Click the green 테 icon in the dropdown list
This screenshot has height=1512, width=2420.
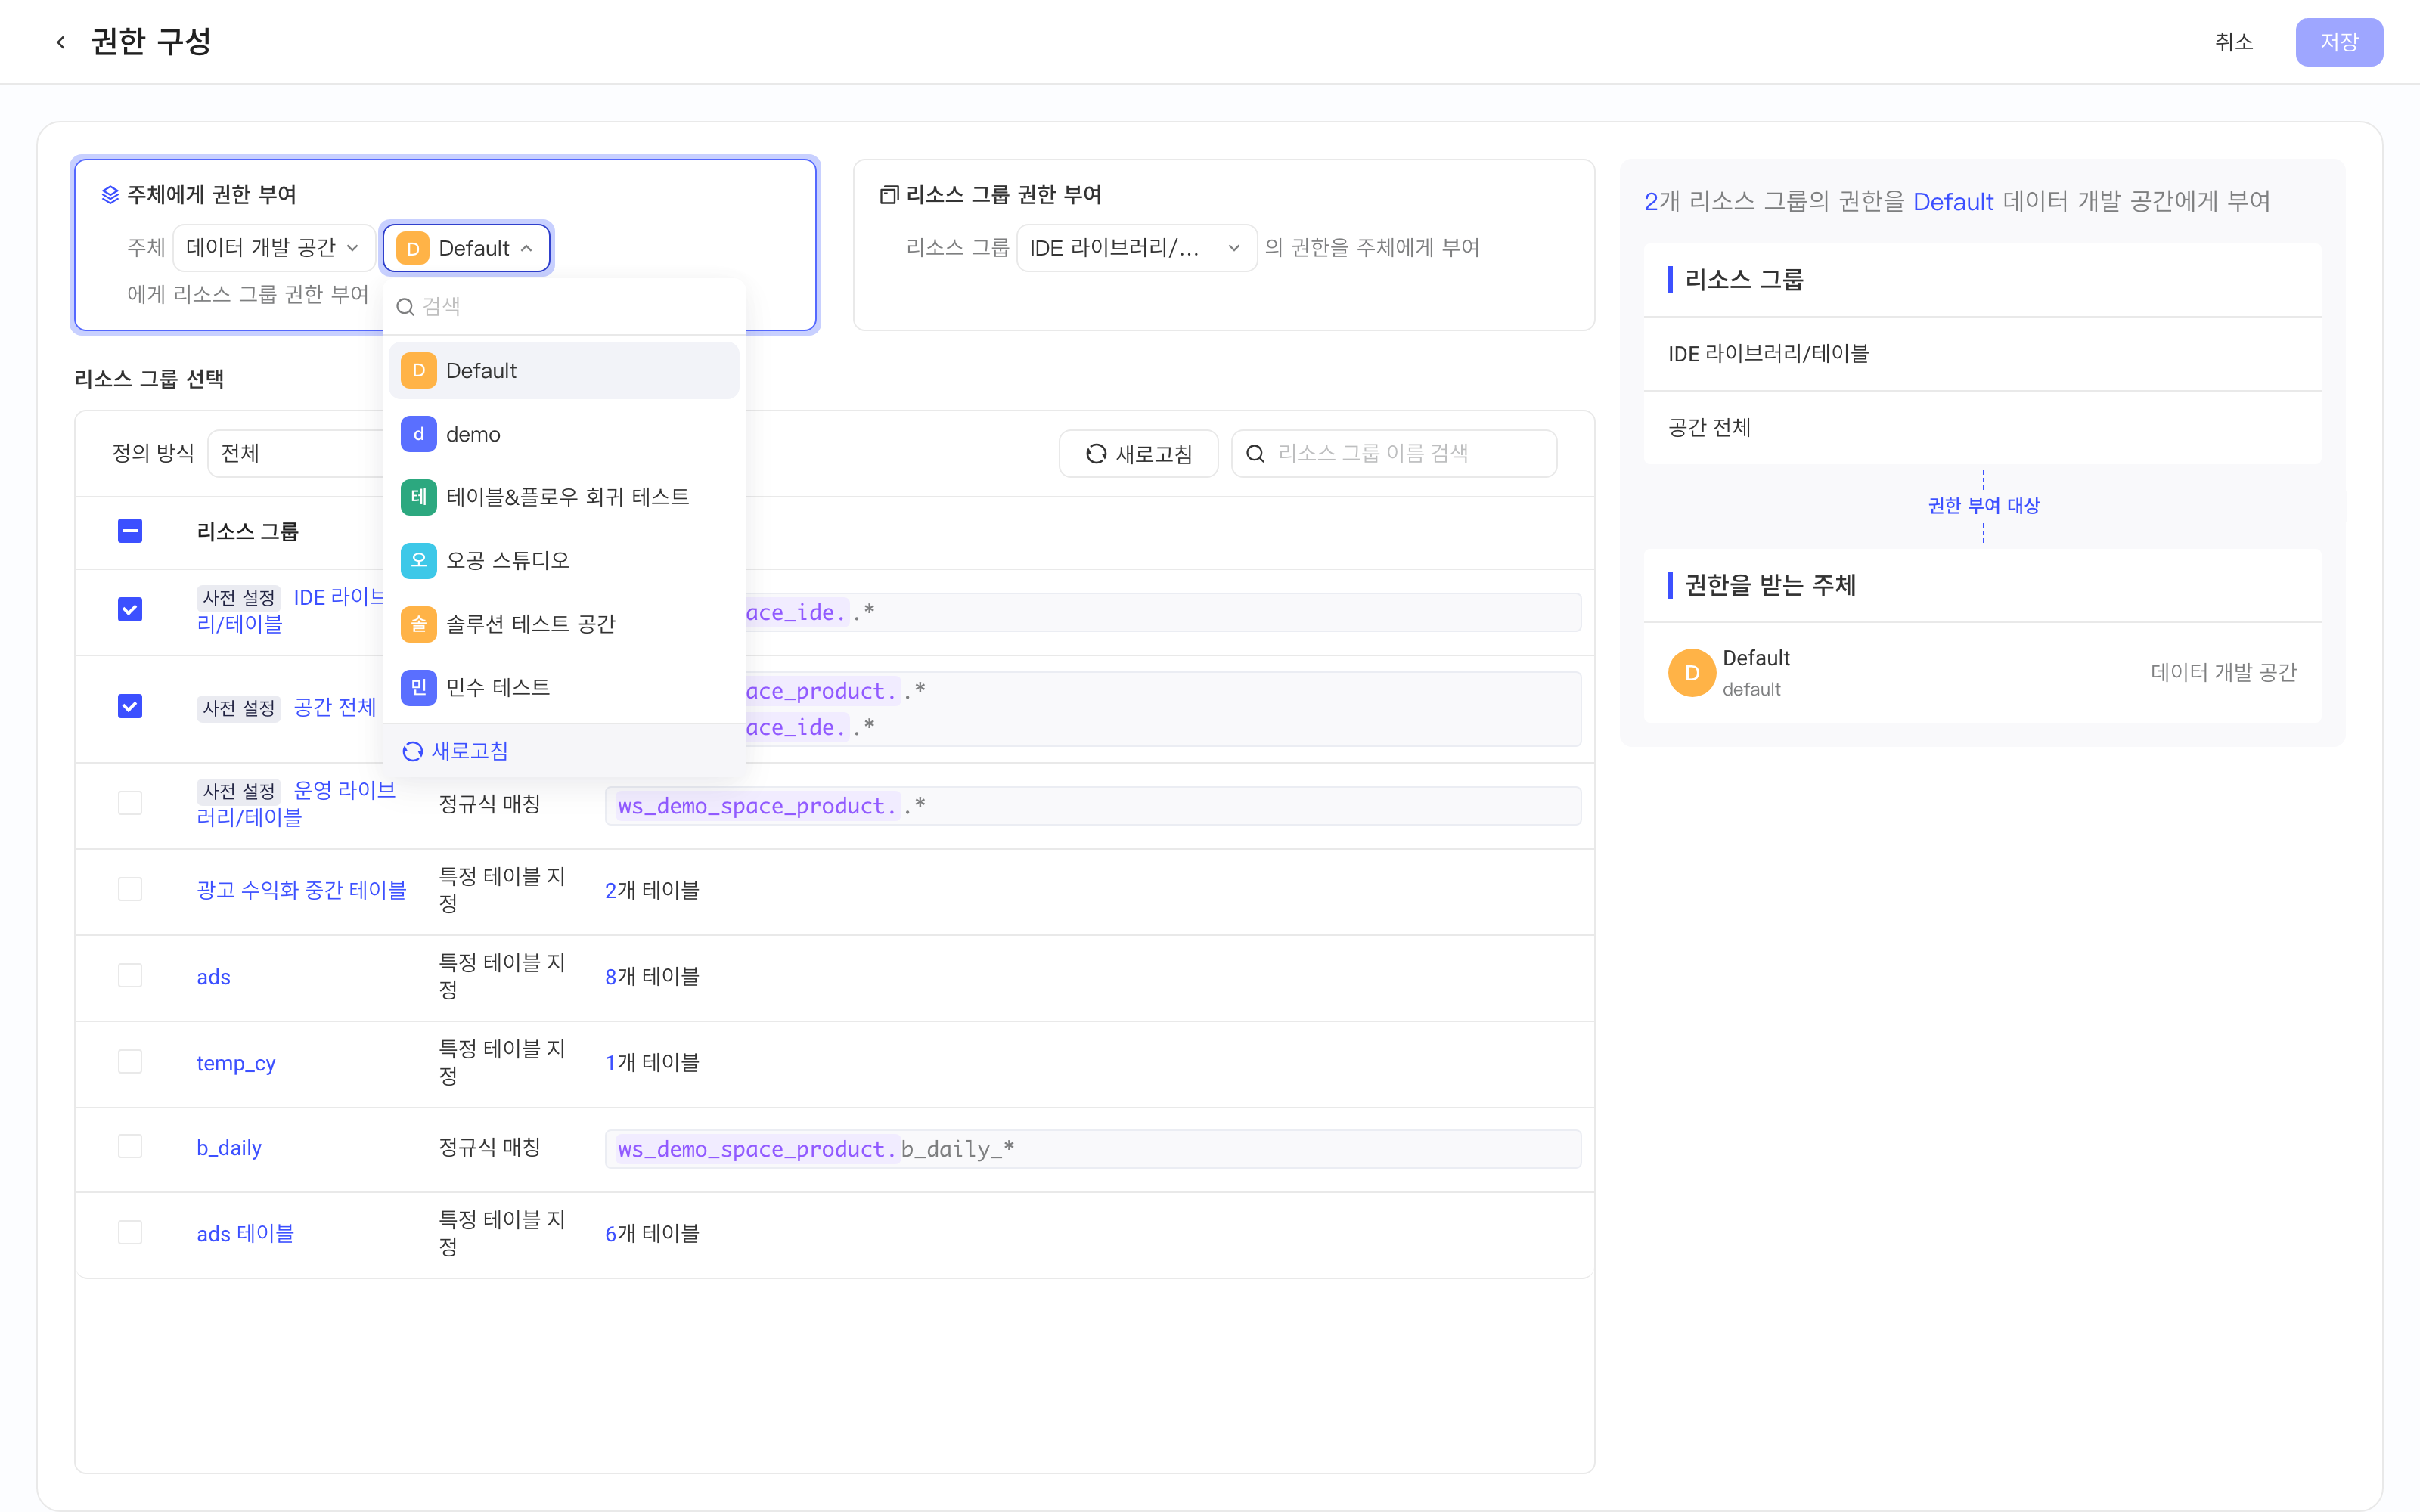point(418,497)
